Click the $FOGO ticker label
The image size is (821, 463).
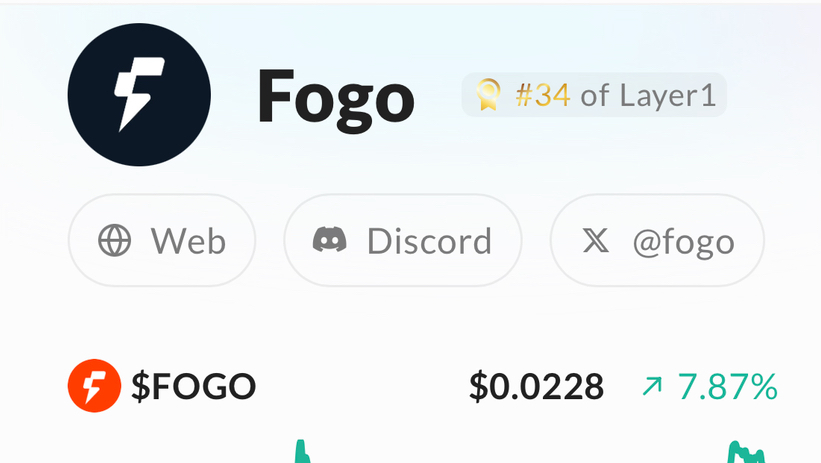193,387
